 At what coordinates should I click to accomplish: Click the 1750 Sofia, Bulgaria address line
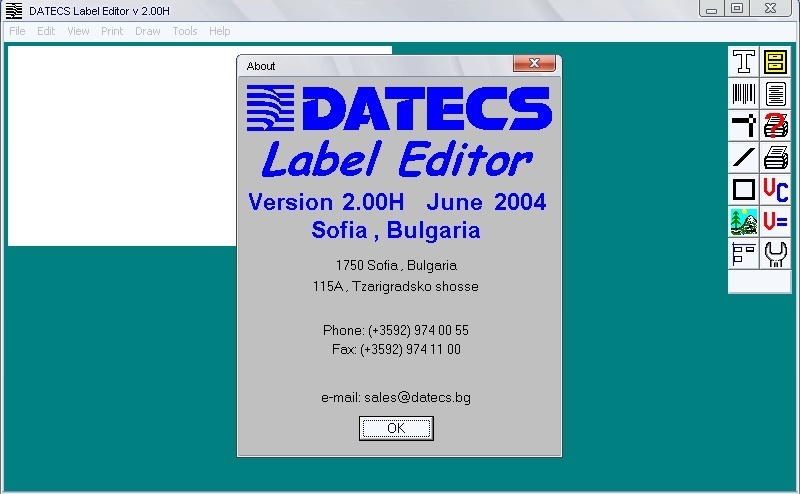tap(396, 265)
